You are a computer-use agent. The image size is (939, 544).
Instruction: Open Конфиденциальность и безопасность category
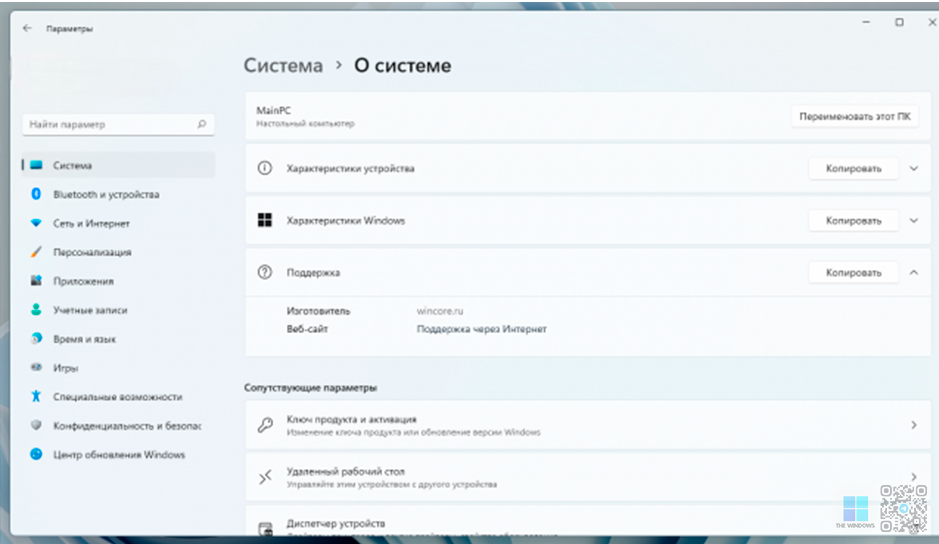119,425
